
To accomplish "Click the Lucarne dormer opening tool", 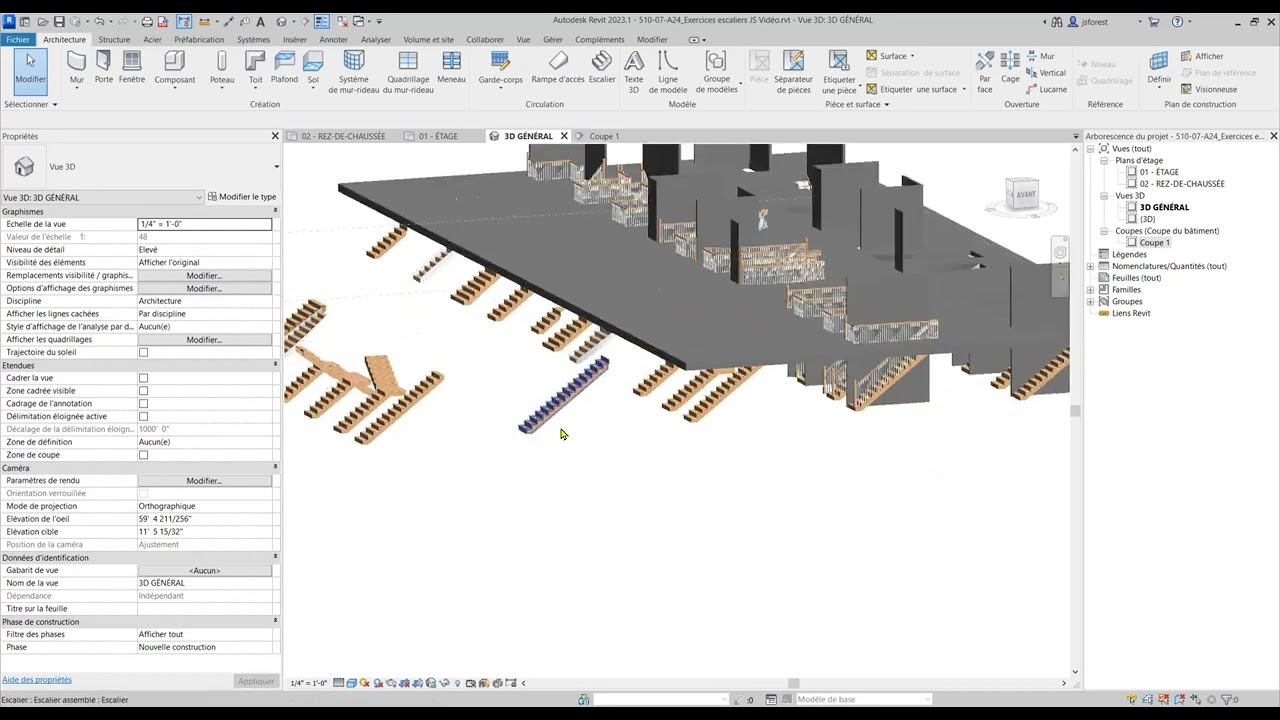I will click(x=1045, y=89).
